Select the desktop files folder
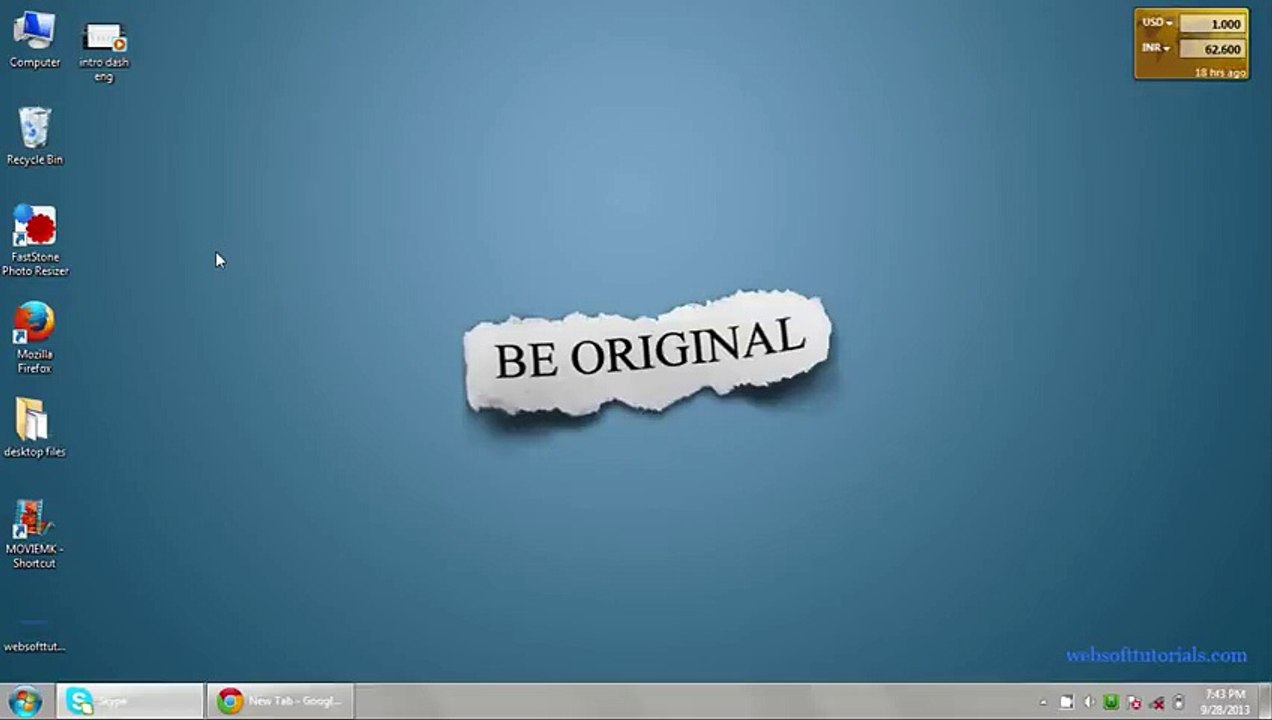This screenshot has width=1272, height=720. [x=34, y=428]
